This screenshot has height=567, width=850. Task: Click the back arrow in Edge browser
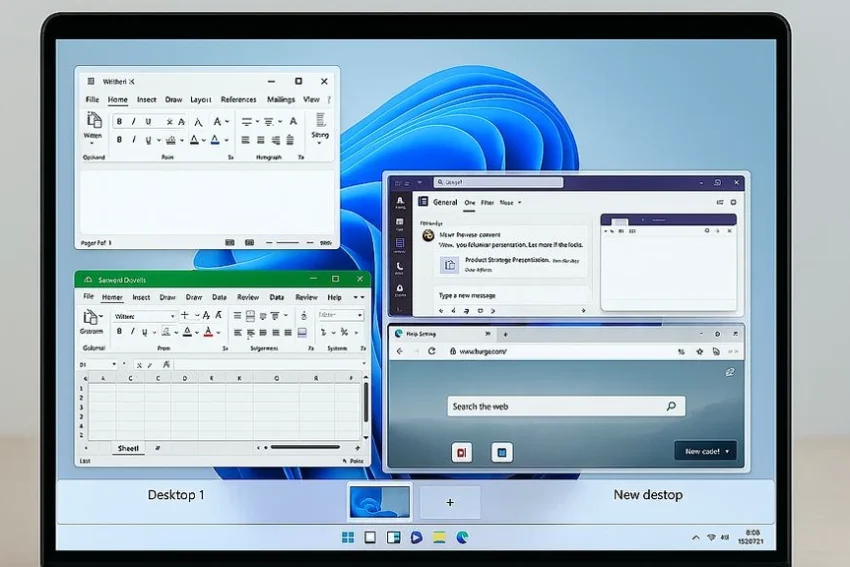[400, 351]
